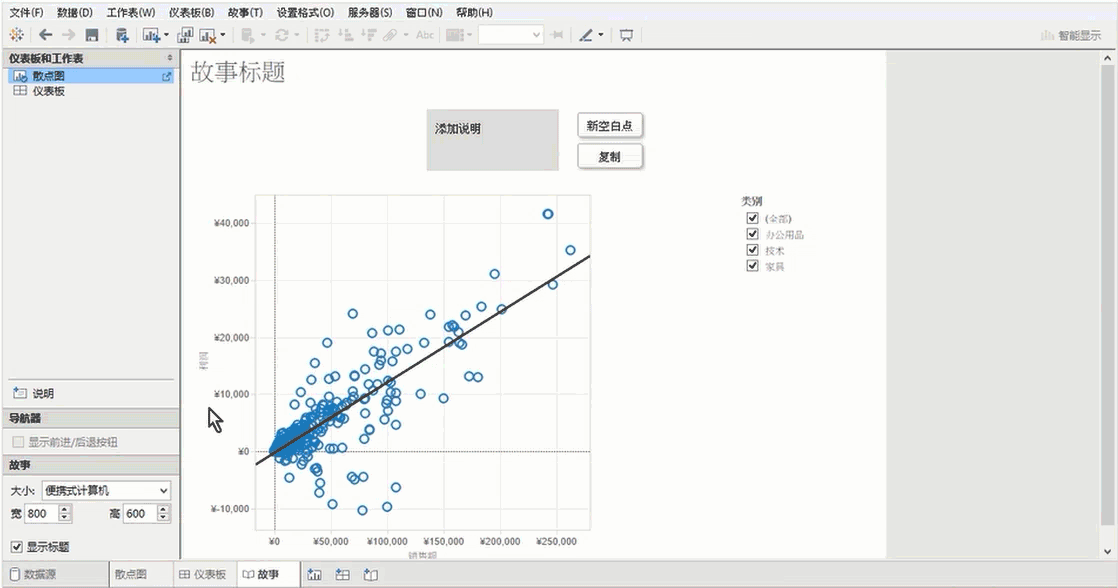Open the highlight pen dropdown arrow
The width and height of the screenshot is (1118, 588).
601,35
